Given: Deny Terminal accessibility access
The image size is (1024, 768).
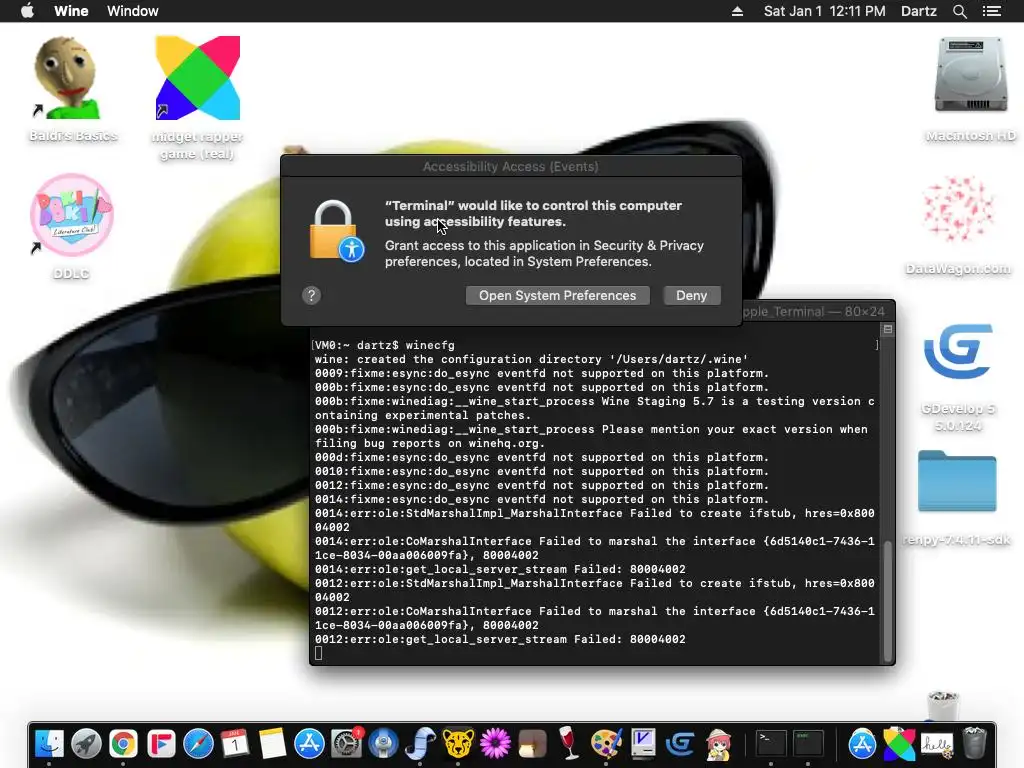Looking at the screenshot, I should pyautogui.click(x=692, y=295).
